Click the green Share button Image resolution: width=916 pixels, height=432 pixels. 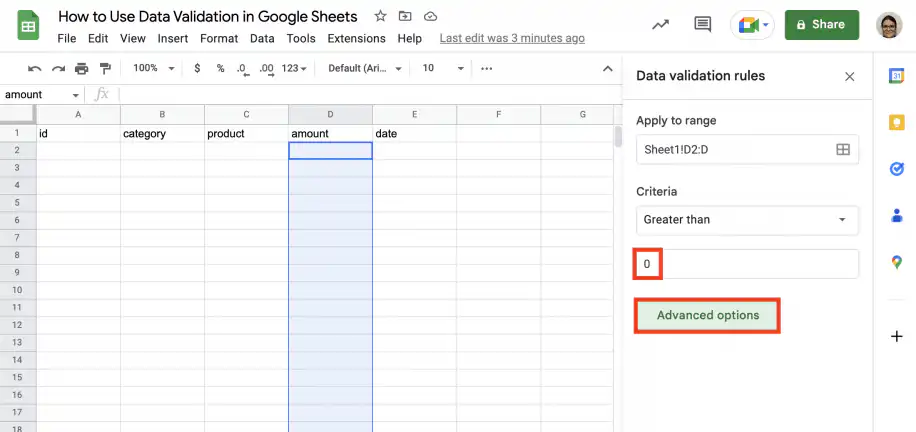(821, 25)
